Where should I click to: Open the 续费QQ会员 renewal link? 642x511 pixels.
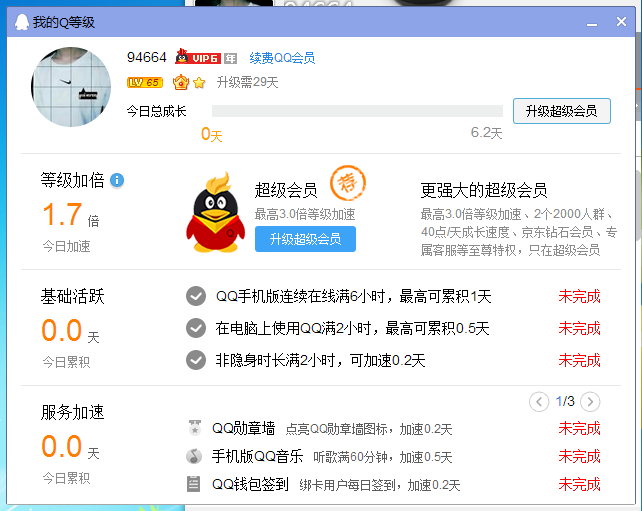coord(282,58)
